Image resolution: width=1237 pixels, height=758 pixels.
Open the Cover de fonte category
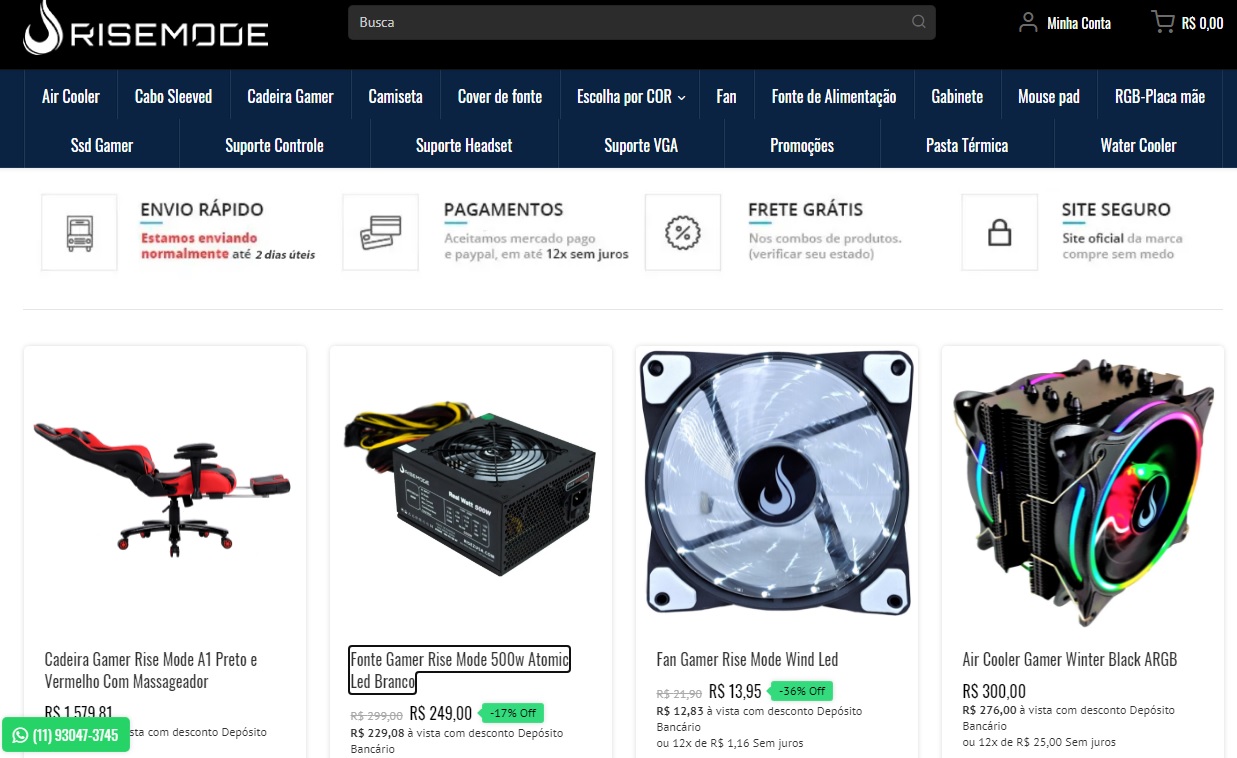500,96
